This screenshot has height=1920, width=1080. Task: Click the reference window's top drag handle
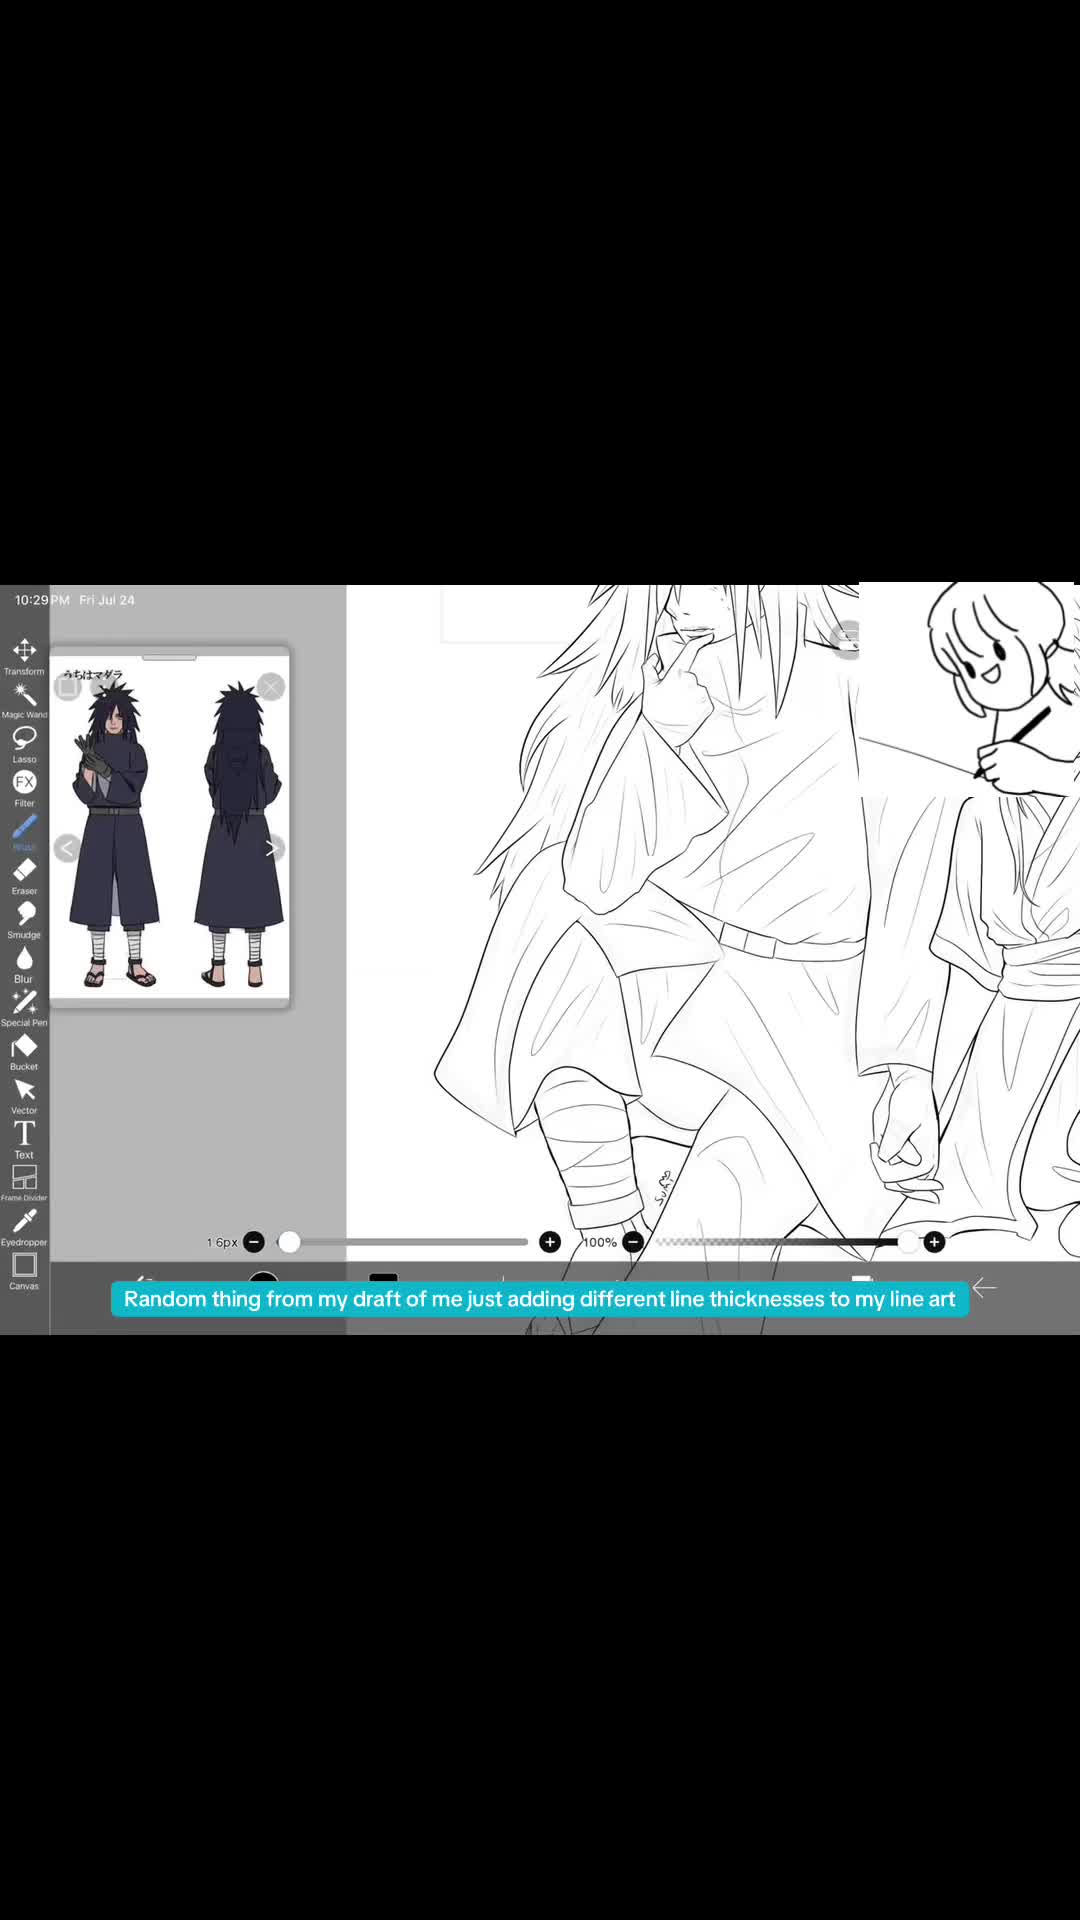click(169, 658)
